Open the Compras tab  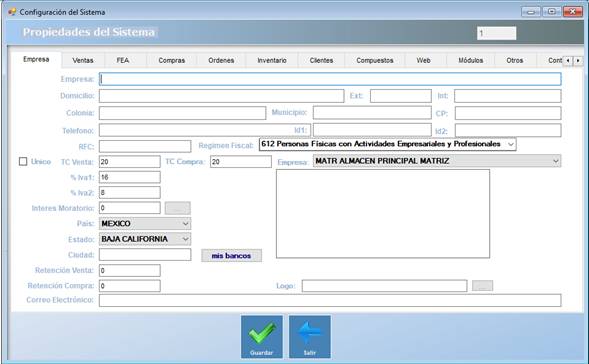coord(172,60)
